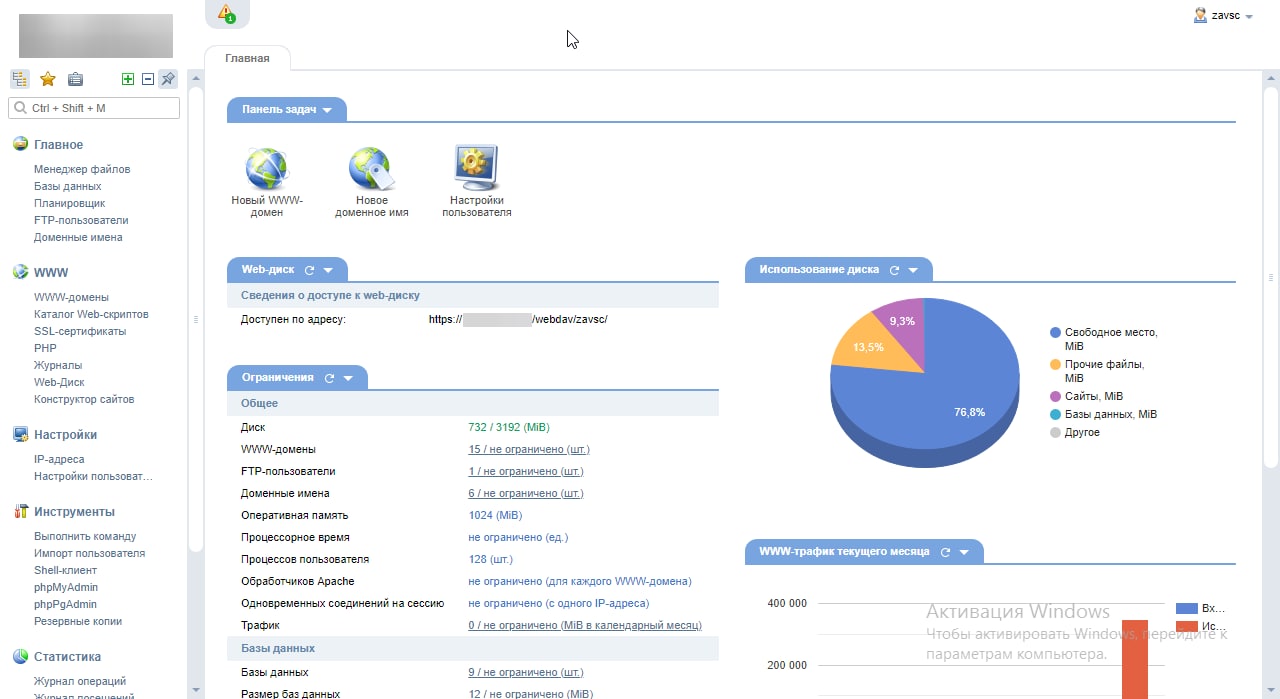Click Базы данных limit link 9 / не ограничено
This screenshot has width=1280, height=699.
tap(526, 673)
